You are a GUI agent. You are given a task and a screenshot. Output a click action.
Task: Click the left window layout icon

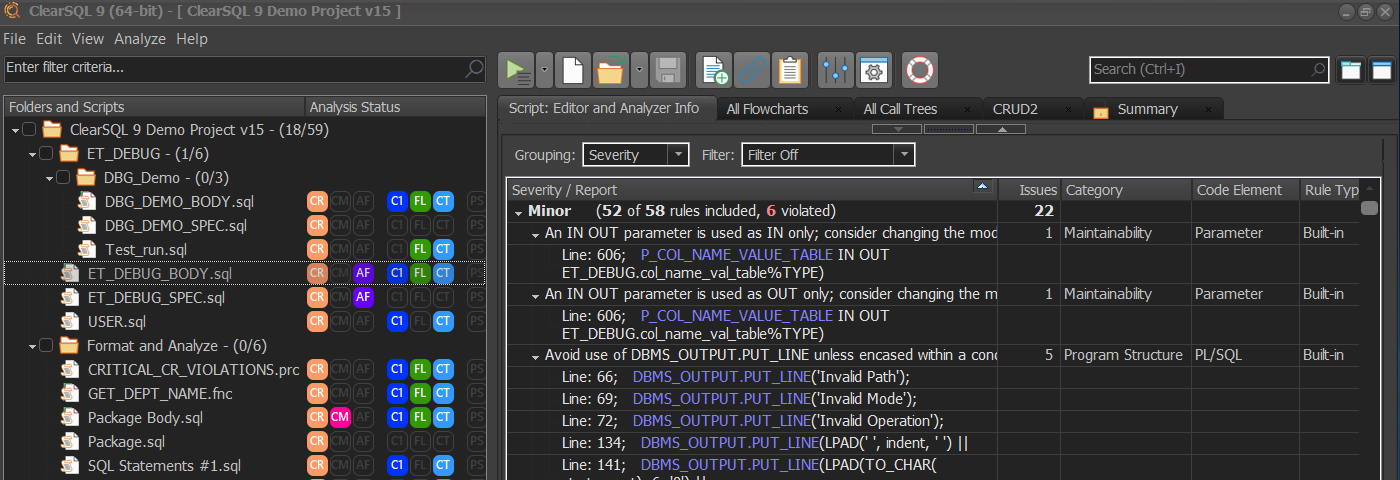point(1351,69)
